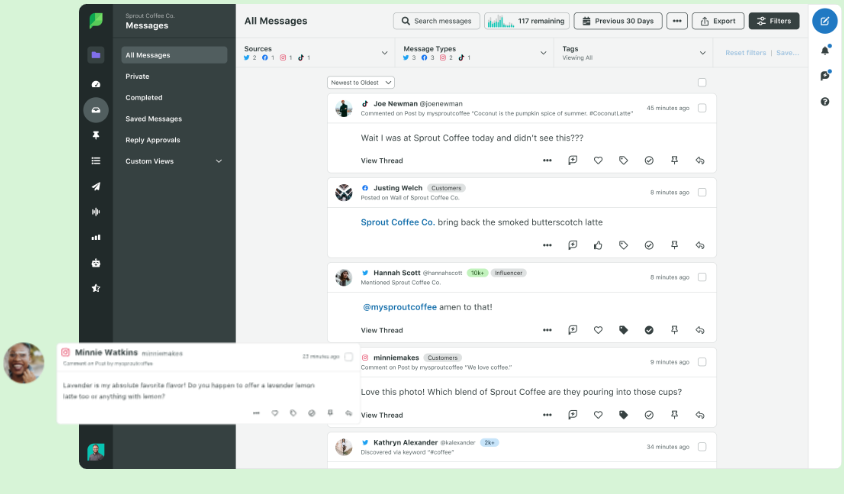Screen dimensions: 844x494
Task: Reply to Hannah Scott's tweet
Action: 700,330
